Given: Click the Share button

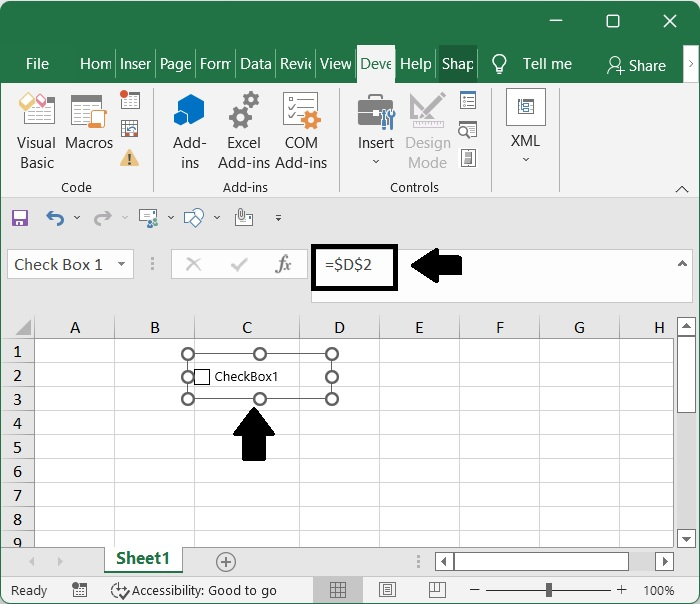Looking at the screenshot, I should tap(636, 65).
